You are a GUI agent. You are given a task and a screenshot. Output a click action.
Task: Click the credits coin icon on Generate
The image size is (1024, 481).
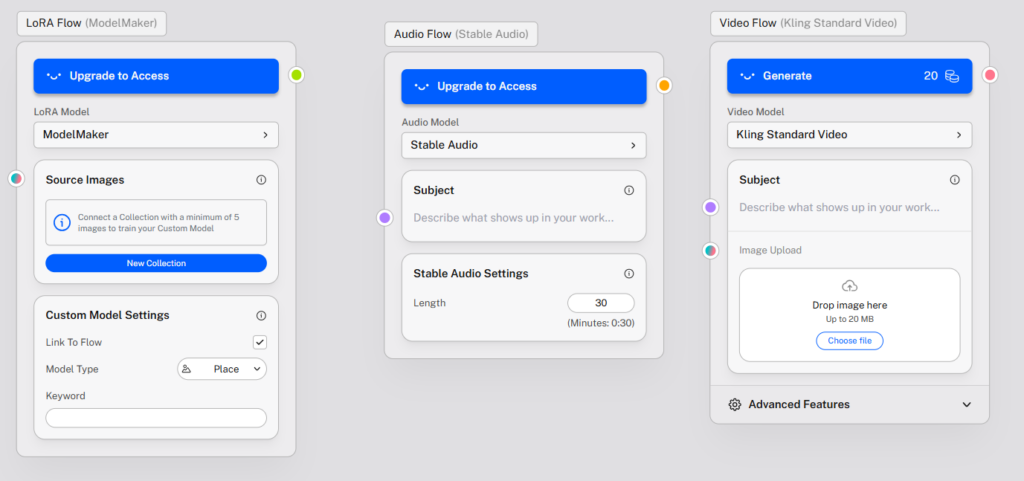click(x=953, y=76)
